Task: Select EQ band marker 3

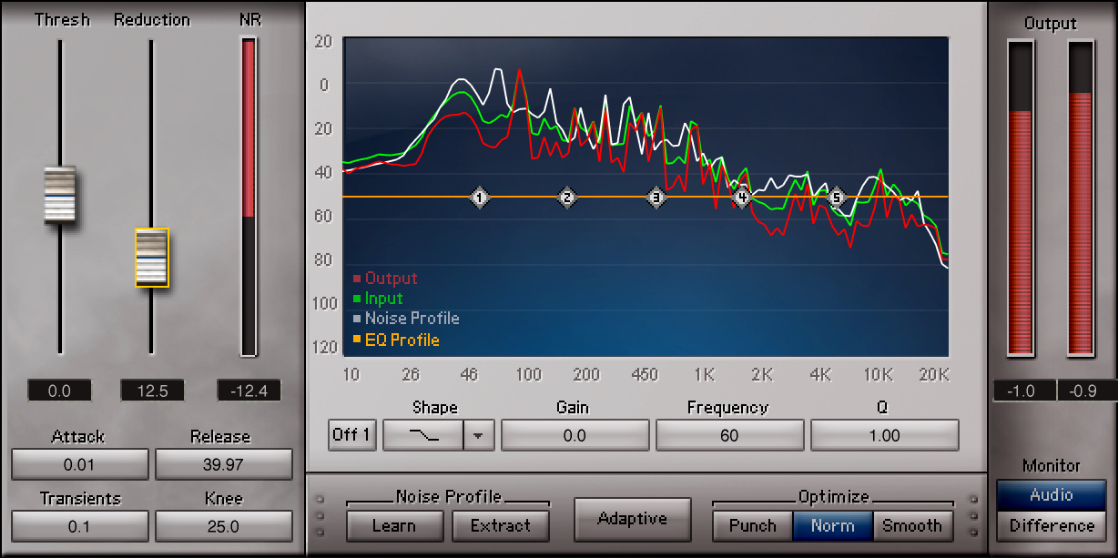Action: 657,197
